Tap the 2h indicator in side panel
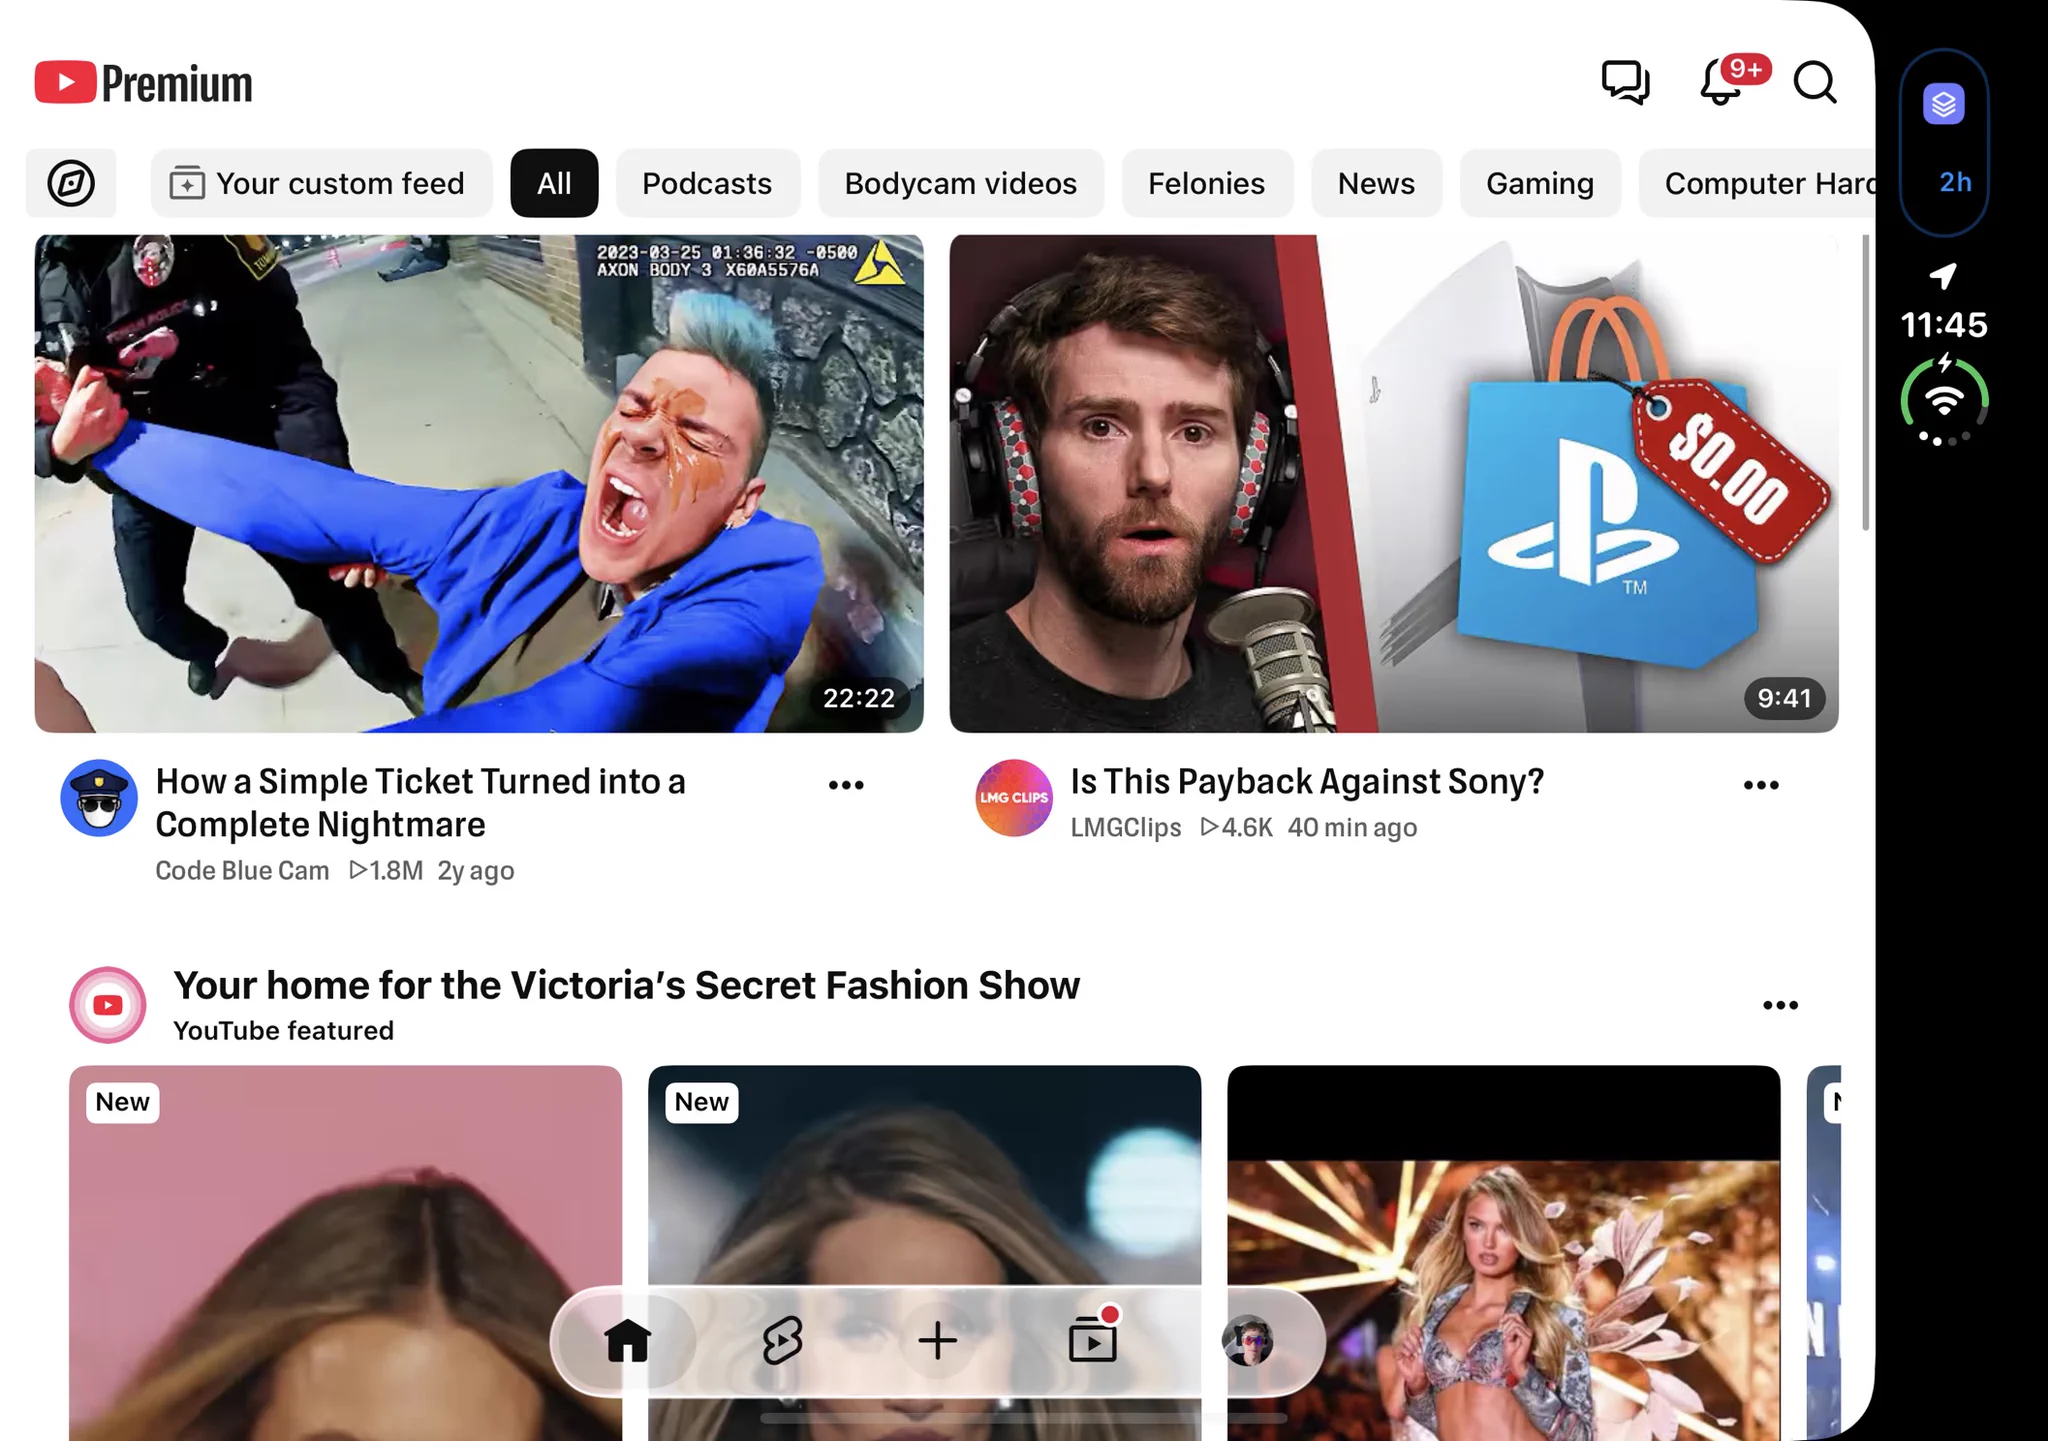This screenshot has width=2048, height=1441. 1955,182
